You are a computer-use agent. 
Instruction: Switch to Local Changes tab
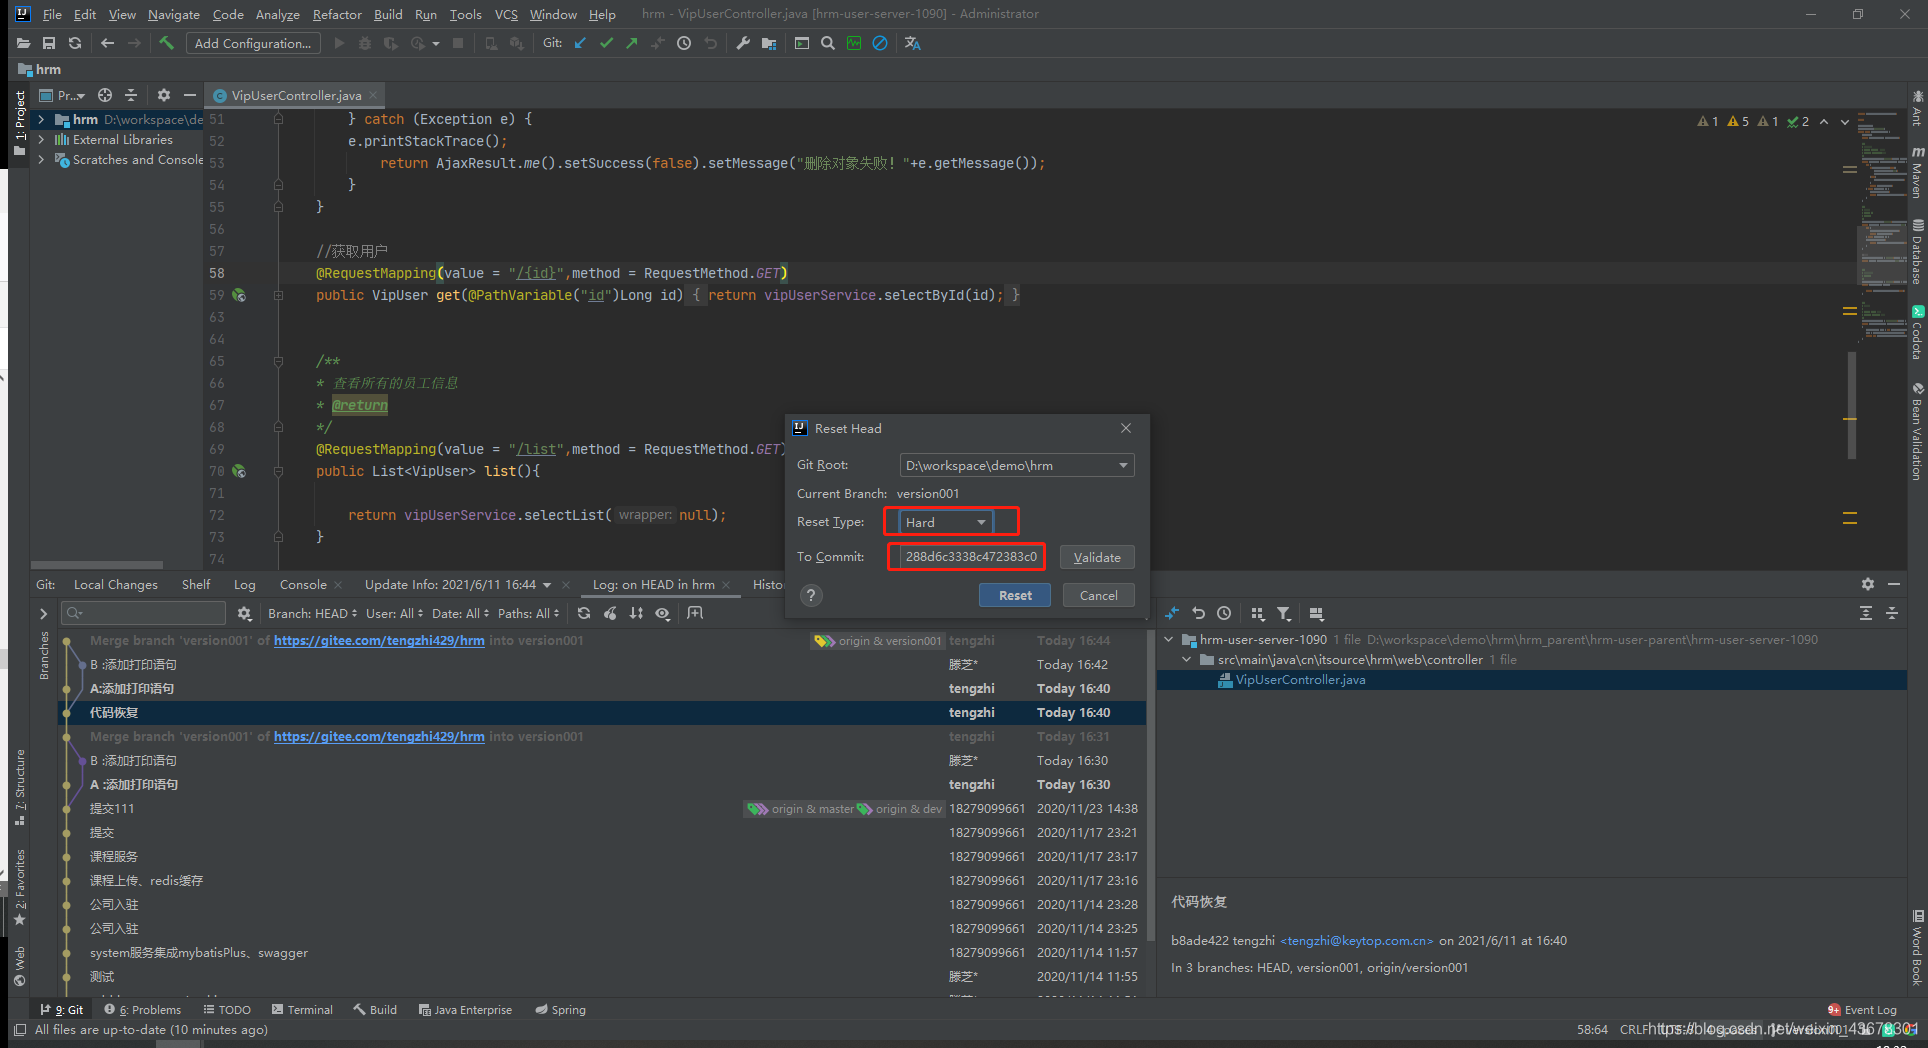[115, 584]
